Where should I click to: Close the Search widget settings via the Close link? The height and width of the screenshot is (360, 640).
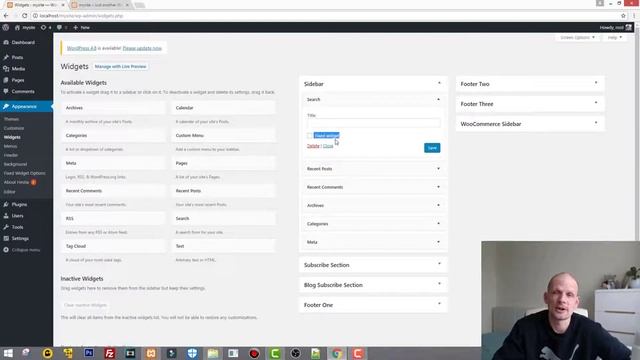(x=328, y=146)
